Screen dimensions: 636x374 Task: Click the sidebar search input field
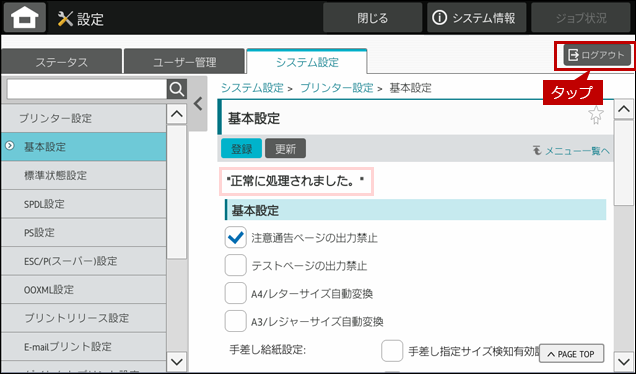[87, 89]
